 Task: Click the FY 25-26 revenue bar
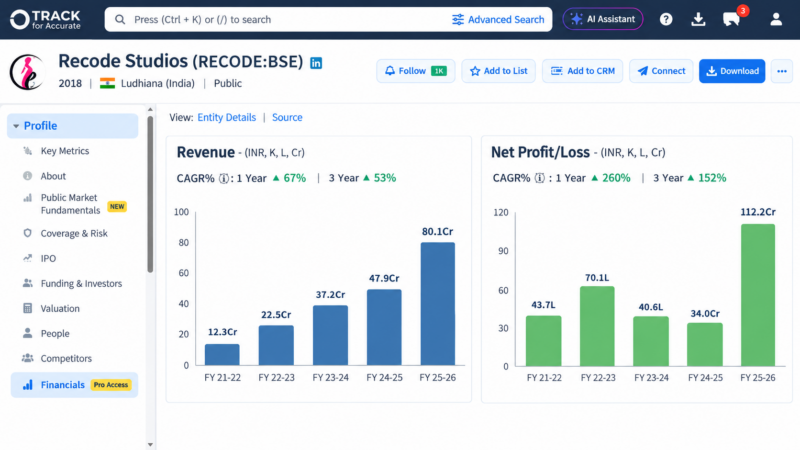tap(438, 304)
